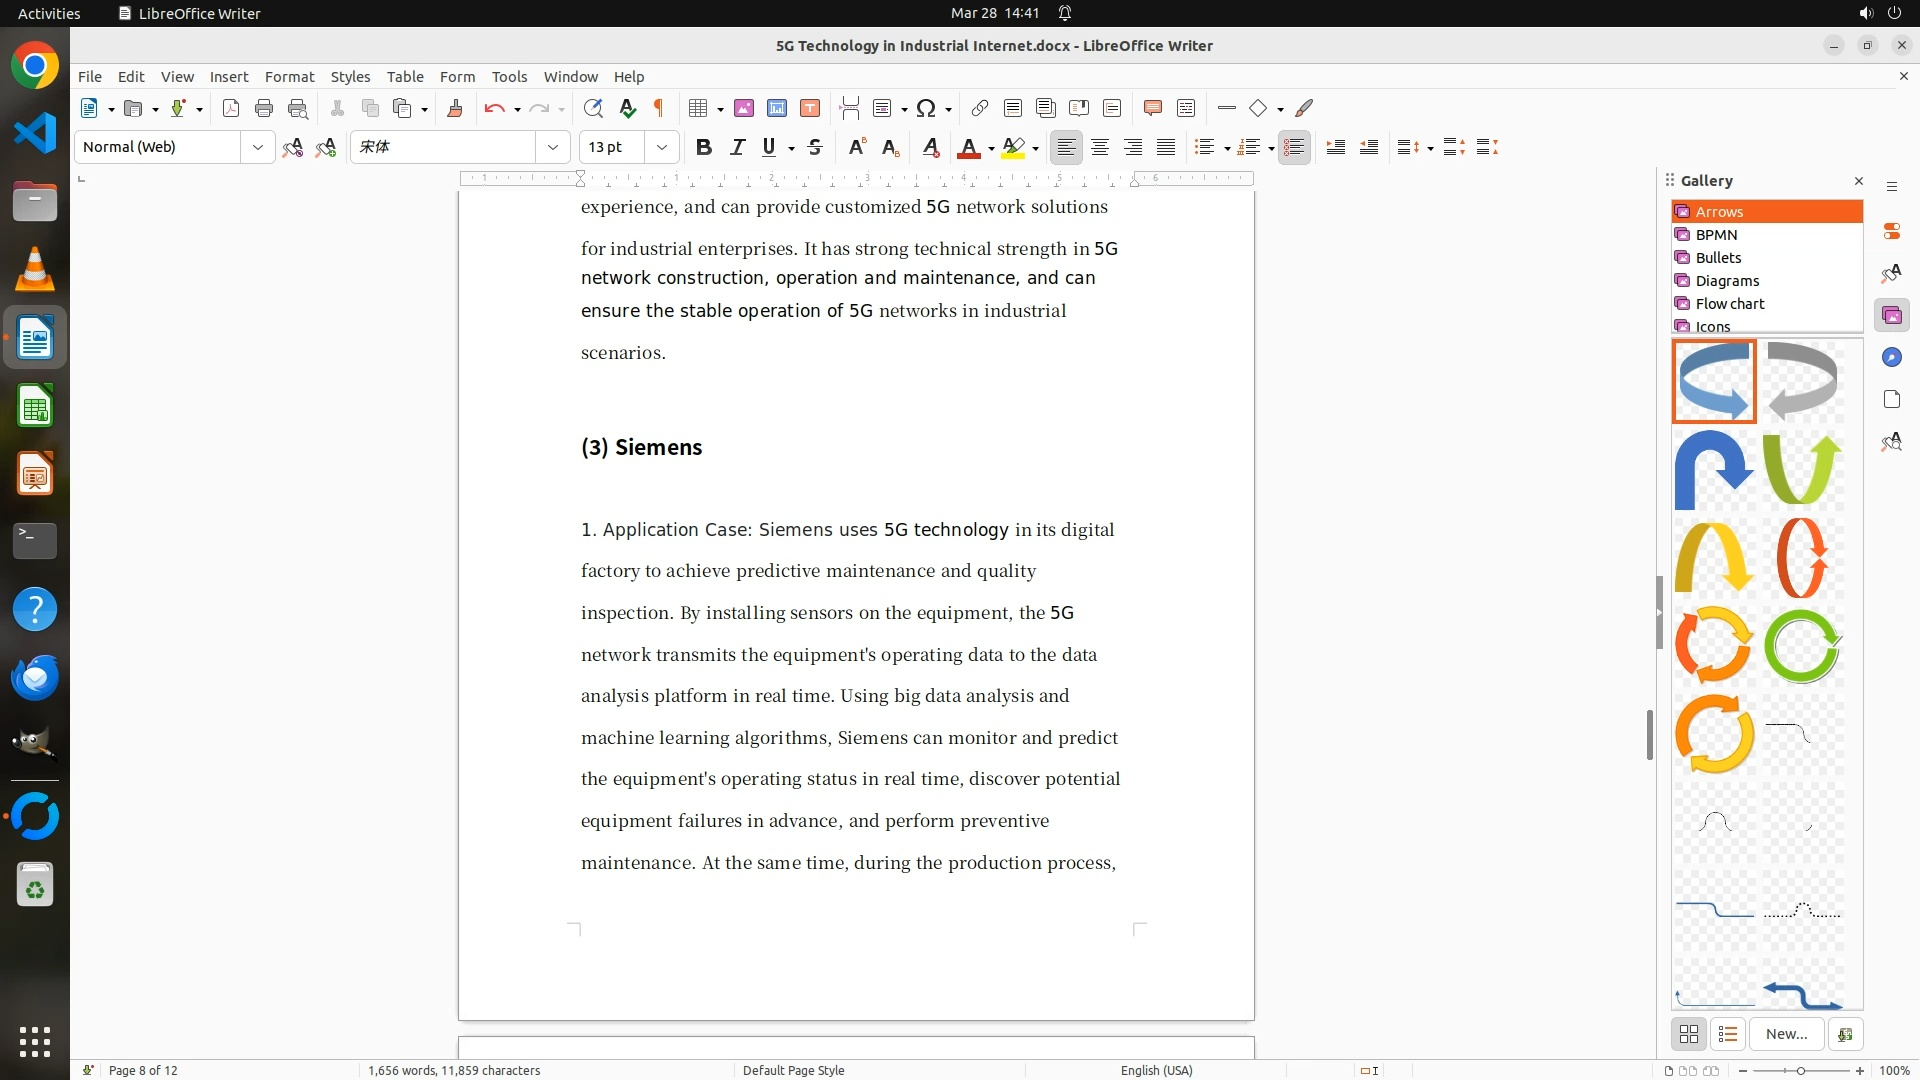
Task: Open Find and Replace tool
Action: [x=593, y=108]
